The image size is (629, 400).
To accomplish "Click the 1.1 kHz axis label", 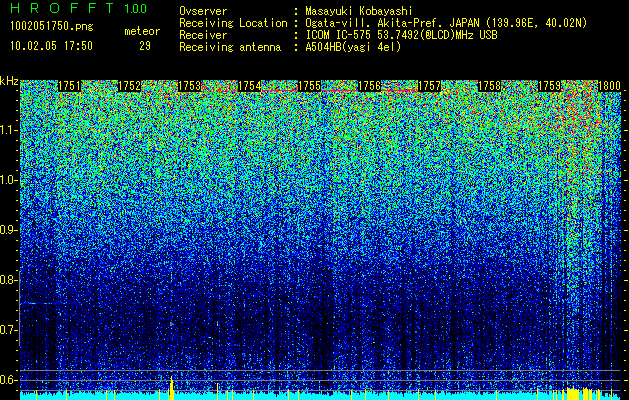I will [8, 130].
